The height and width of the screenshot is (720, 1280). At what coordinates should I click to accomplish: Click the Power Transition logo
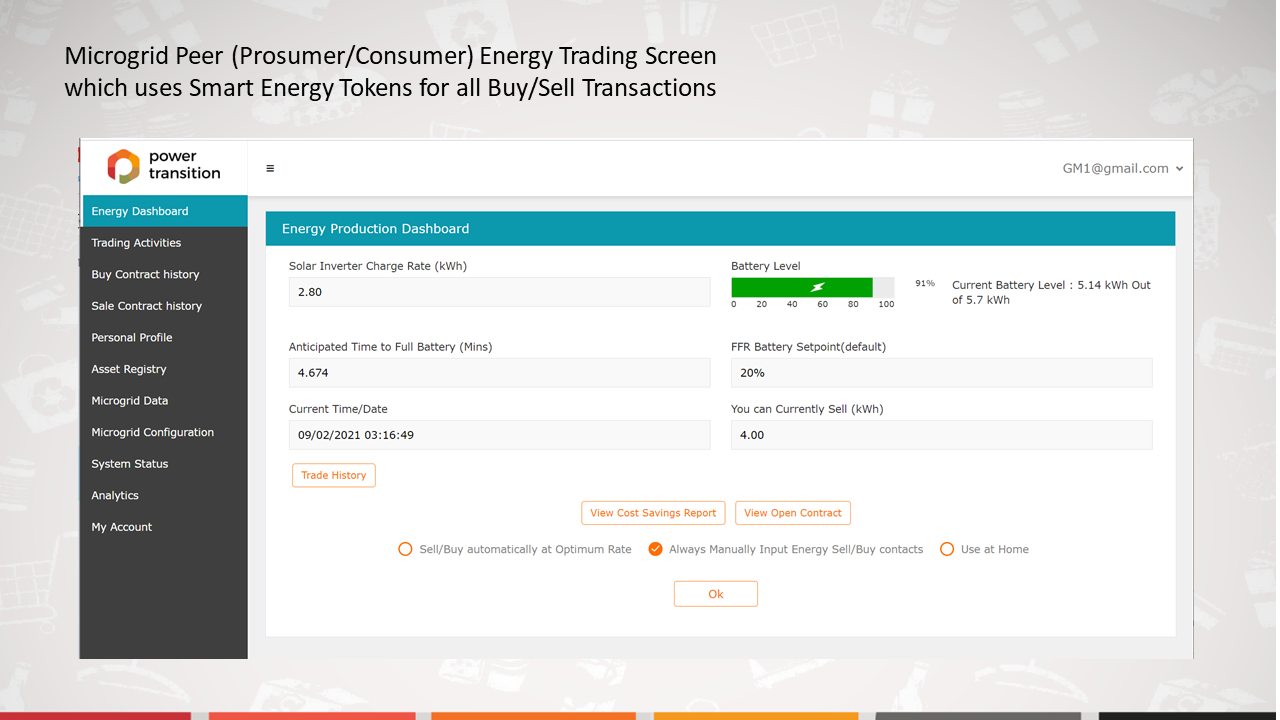coord(164,166)
